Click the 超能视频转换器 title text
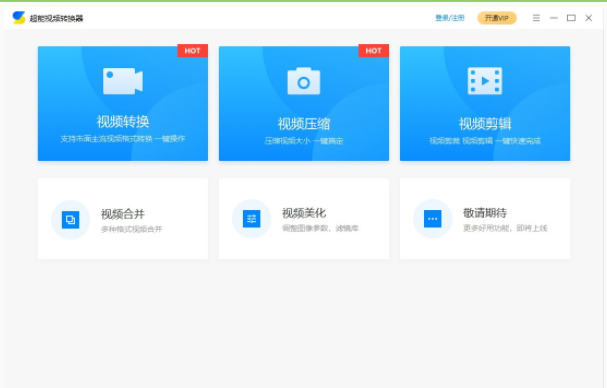The width and height of the screenshot is (607, 388). (x=57, y=18)
